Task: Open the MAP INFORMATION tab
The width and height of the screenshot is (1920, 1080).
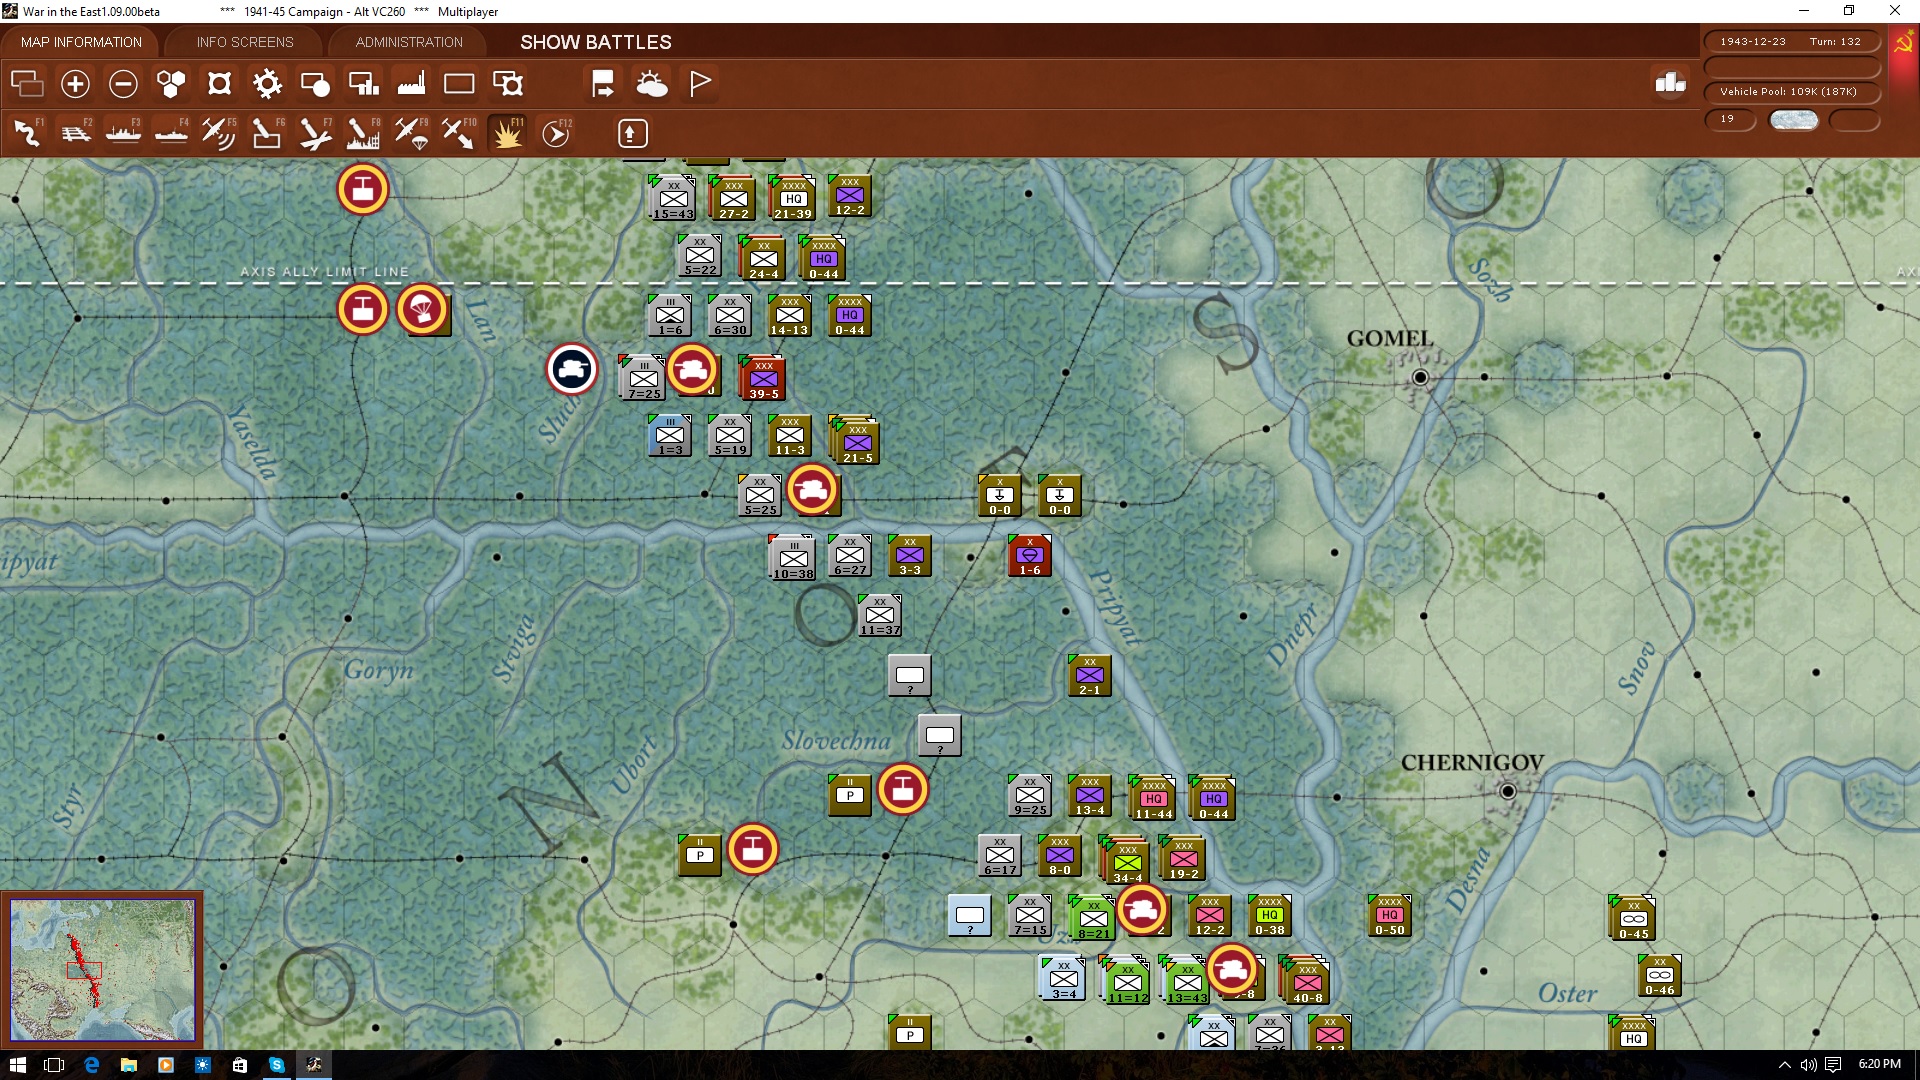Action: tap(81, 42)
